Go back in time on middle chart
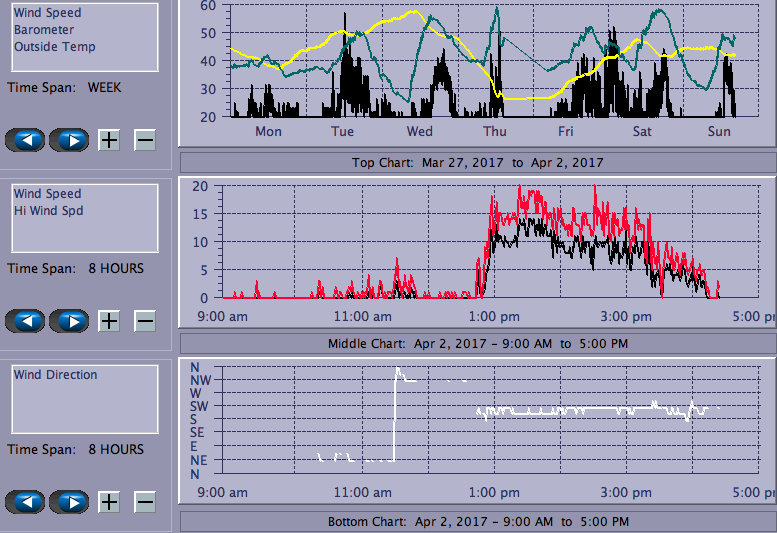This screenshot has width=777, height=533. (26, 321)
